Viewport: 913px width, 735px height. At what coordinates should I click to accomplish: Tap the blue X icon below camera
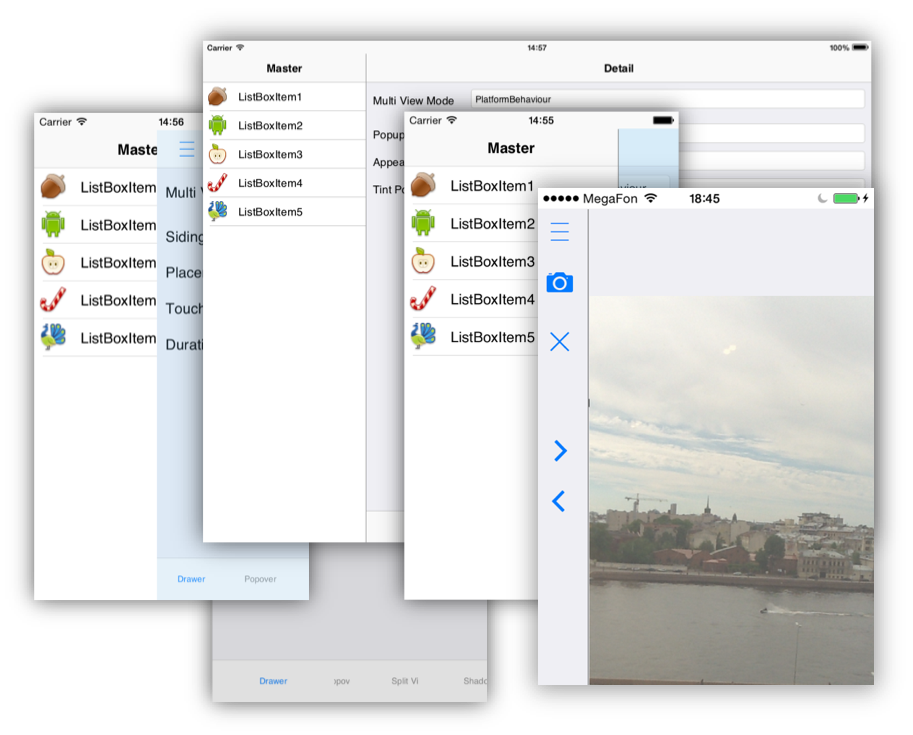pos(560,342)
